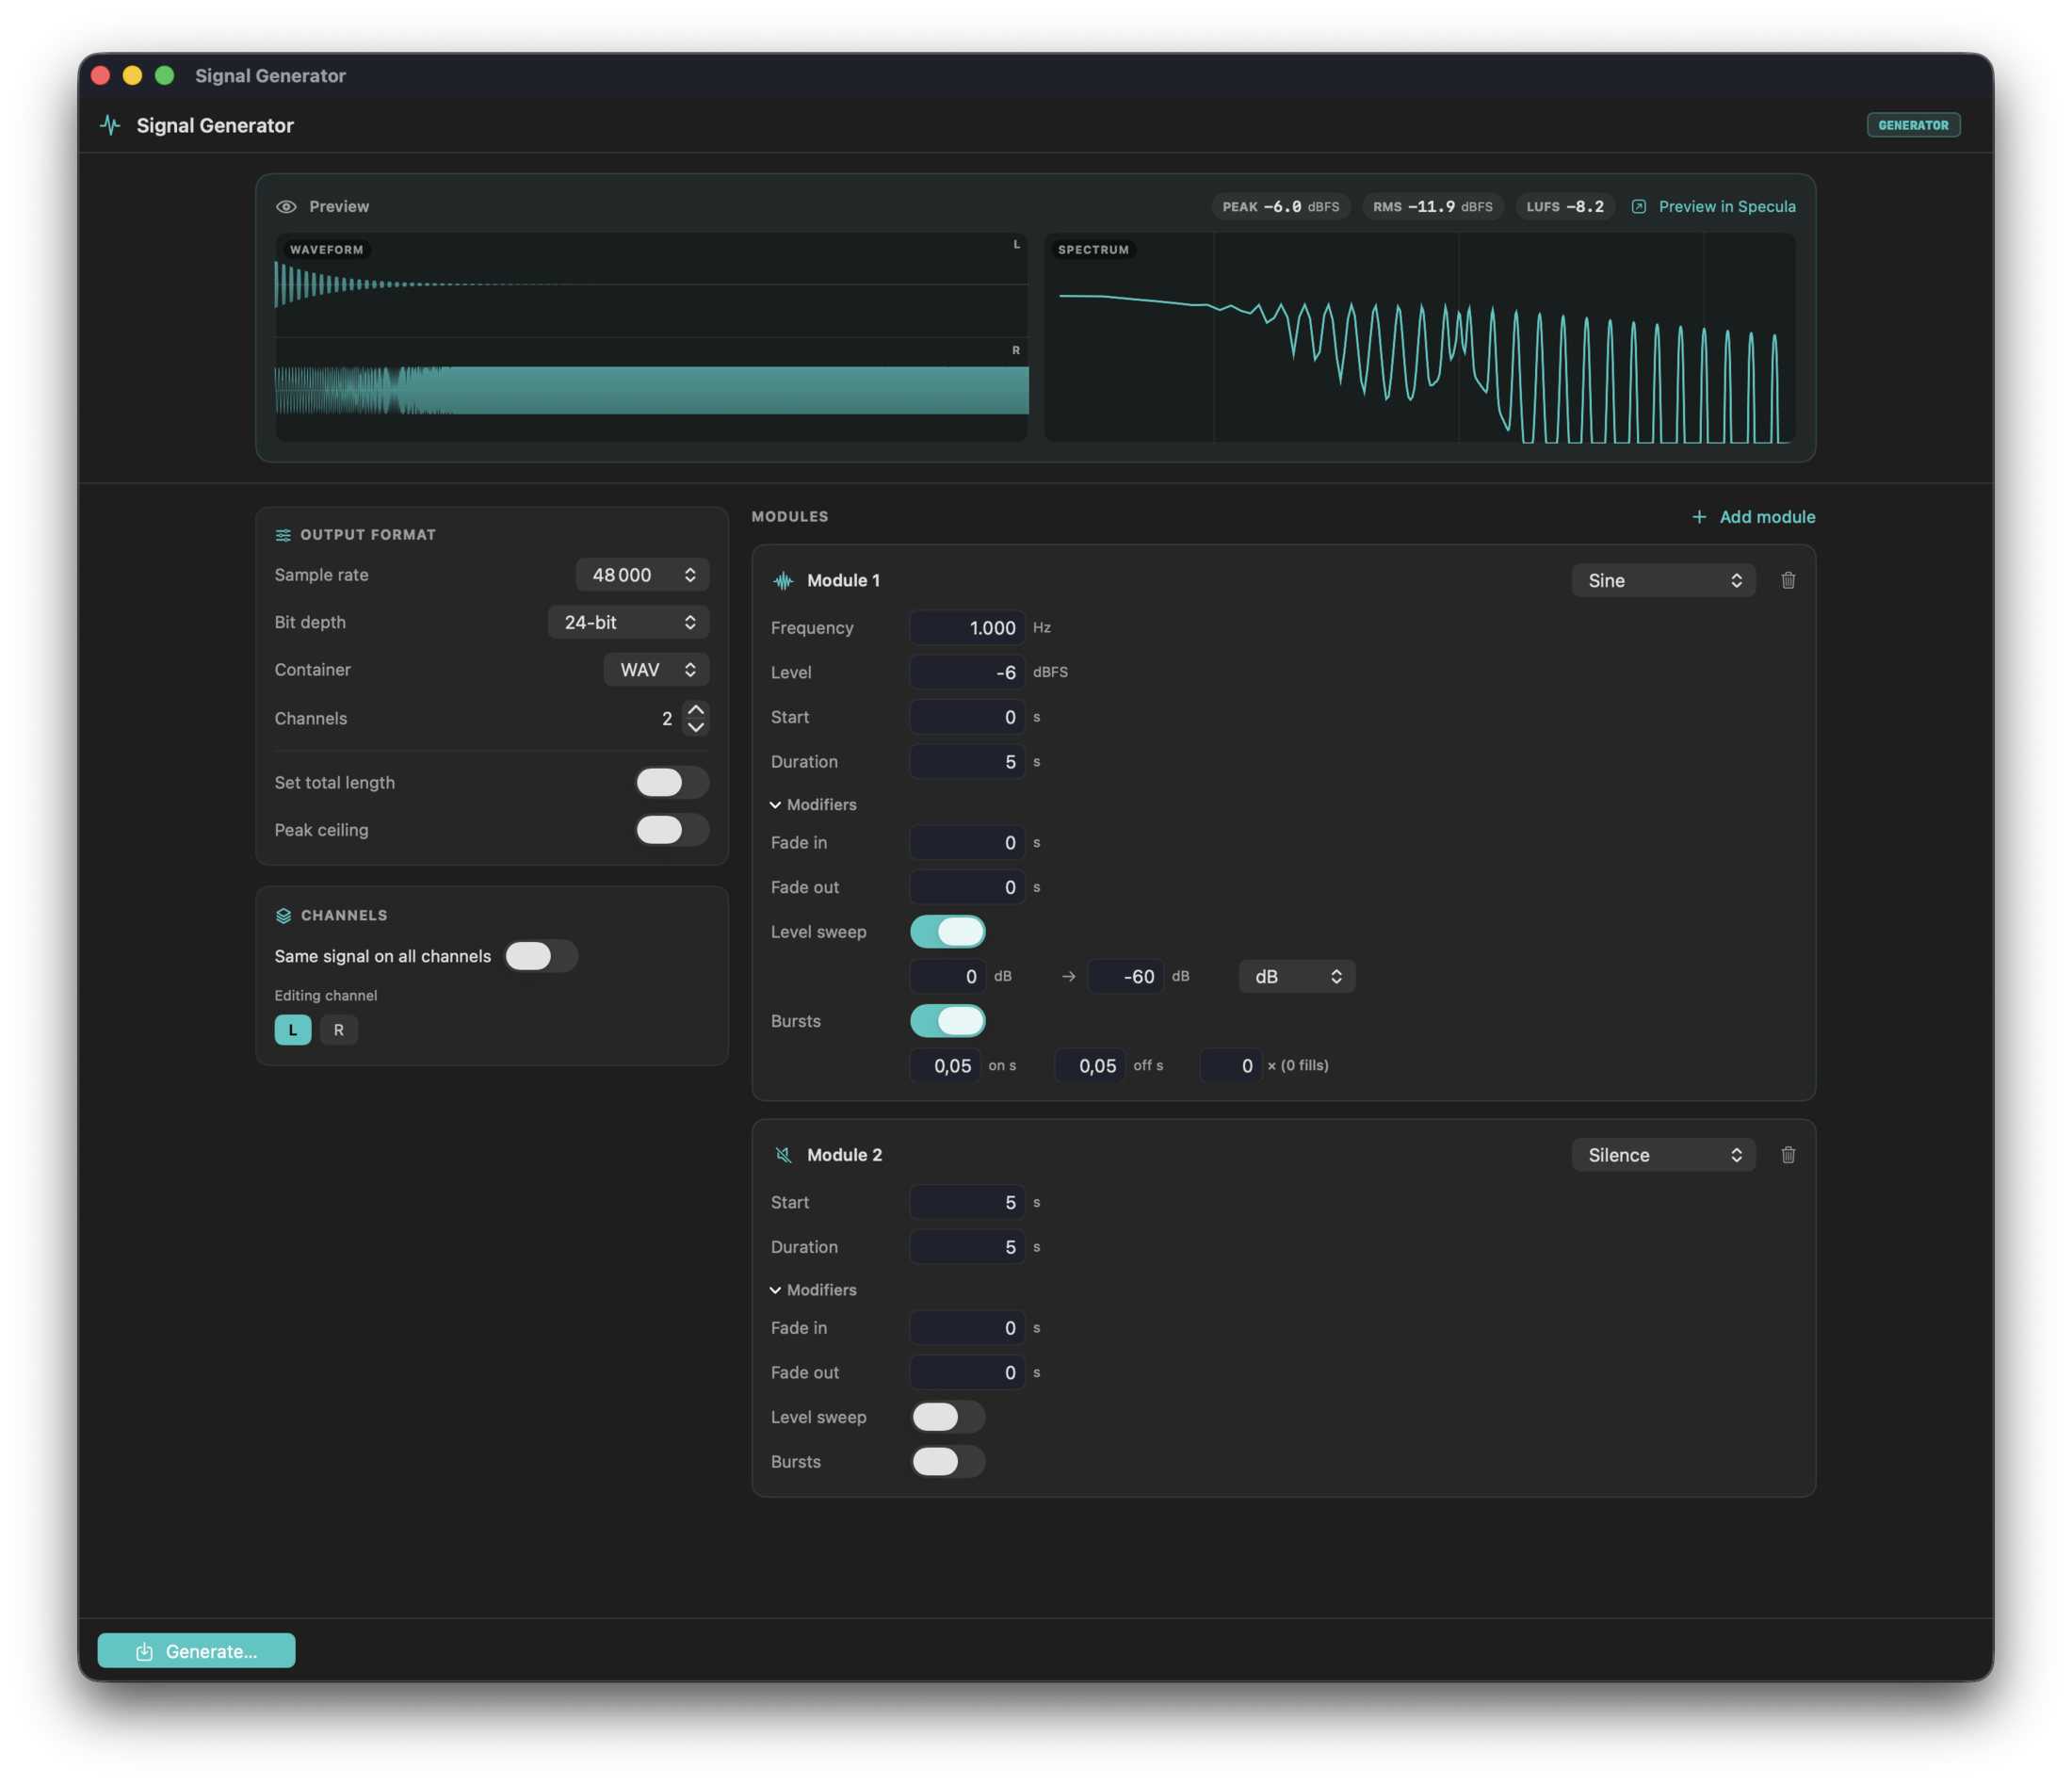Open the Container WAV dropdown
2072x1785 pixels.
coord(657,670)
